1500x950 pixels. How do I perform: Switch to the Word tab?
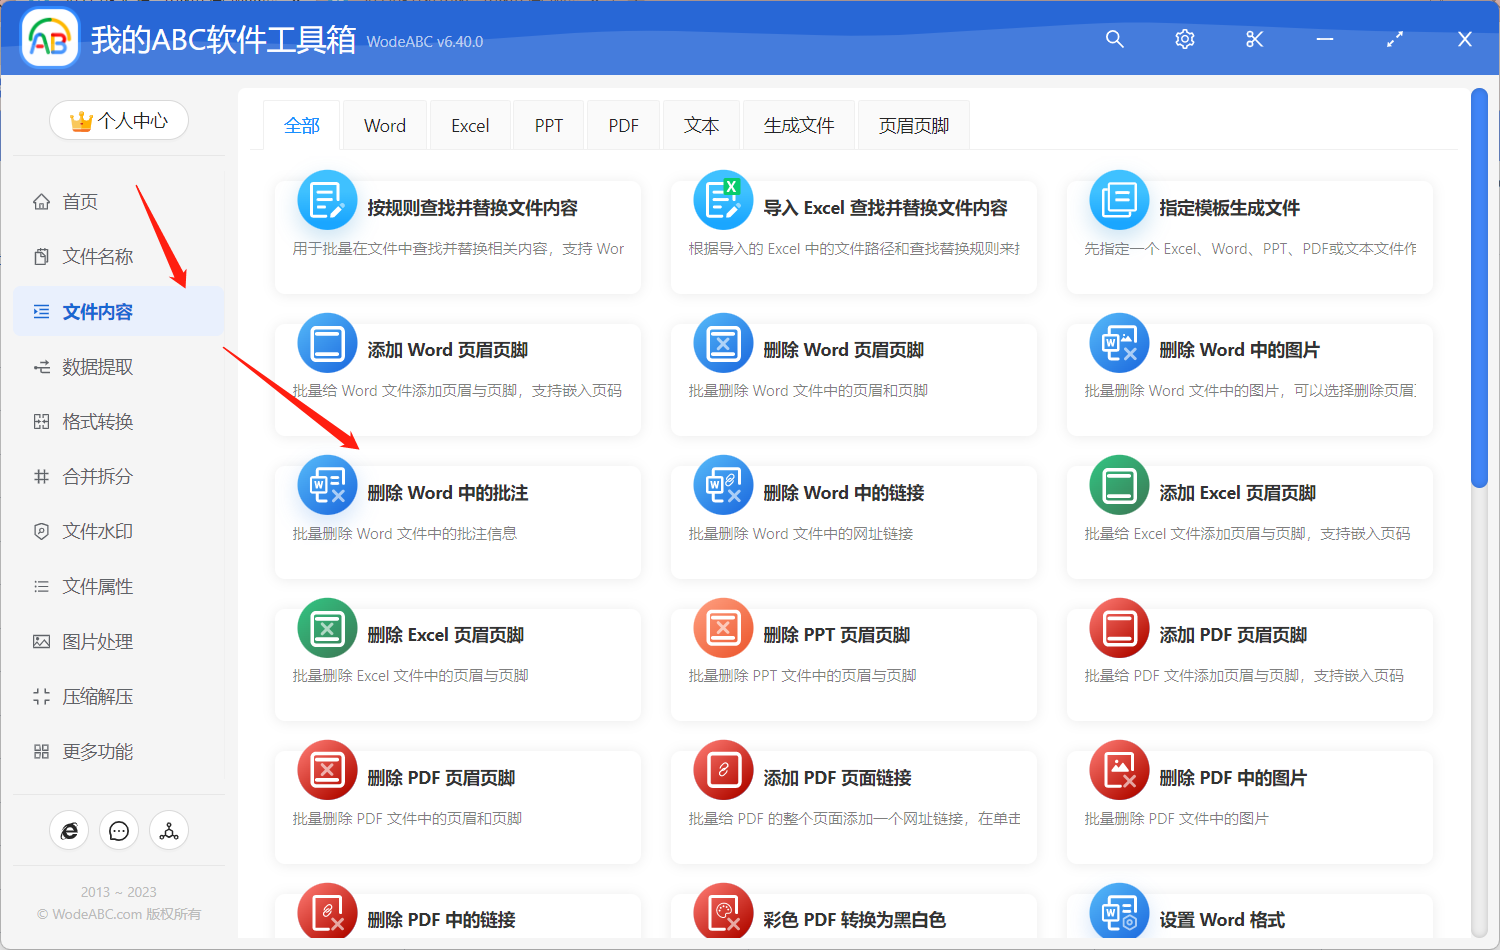tap(384, 124)
